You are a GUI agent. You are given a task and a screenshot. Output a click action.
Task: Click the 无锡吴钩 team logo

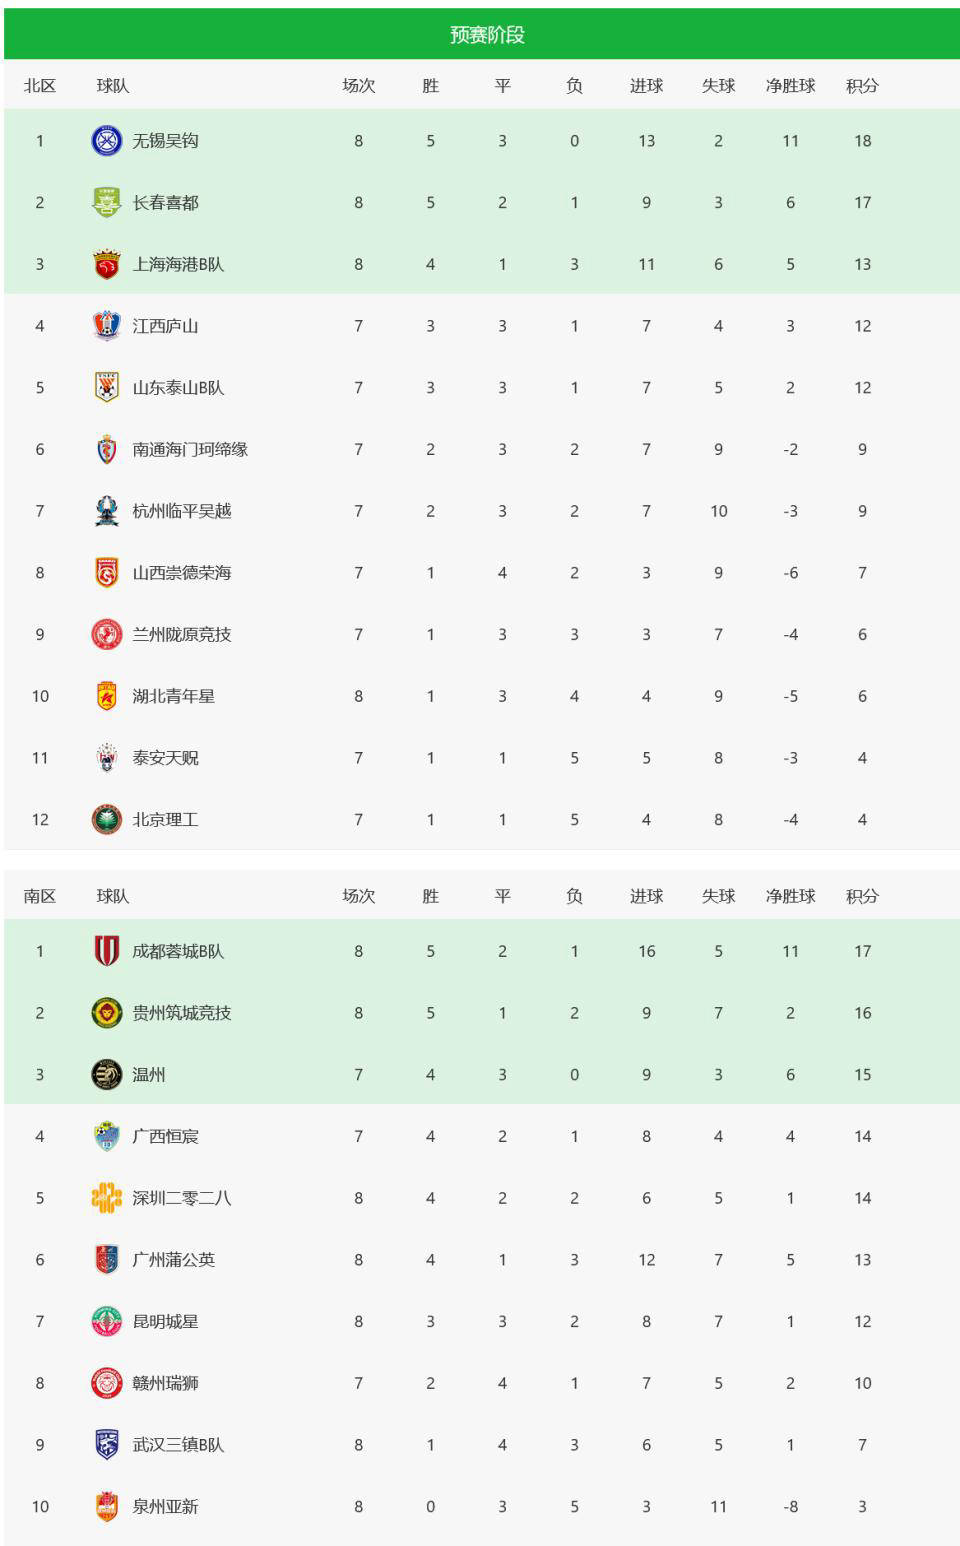107,141
